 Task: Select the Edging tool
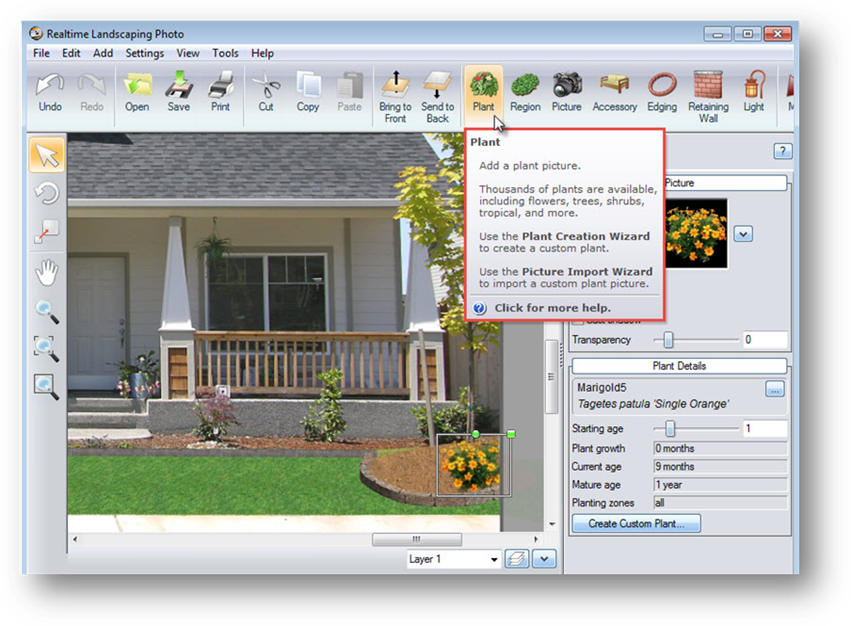tap(662, 92)
